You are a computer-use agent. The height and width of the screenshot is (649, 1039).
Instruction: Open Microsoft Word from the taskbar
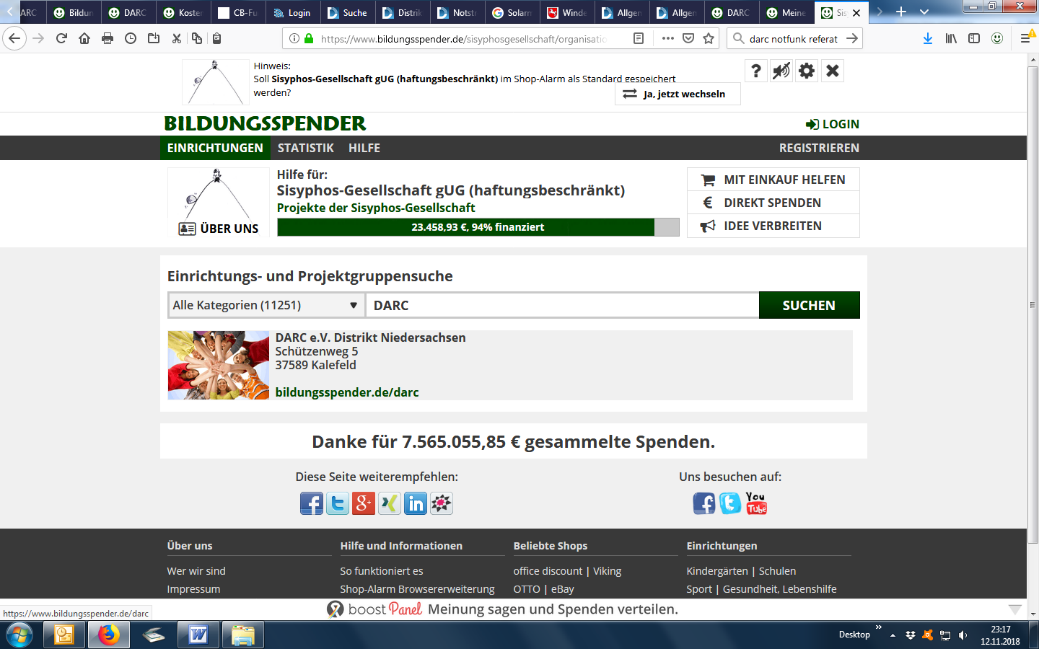(197, 635)
